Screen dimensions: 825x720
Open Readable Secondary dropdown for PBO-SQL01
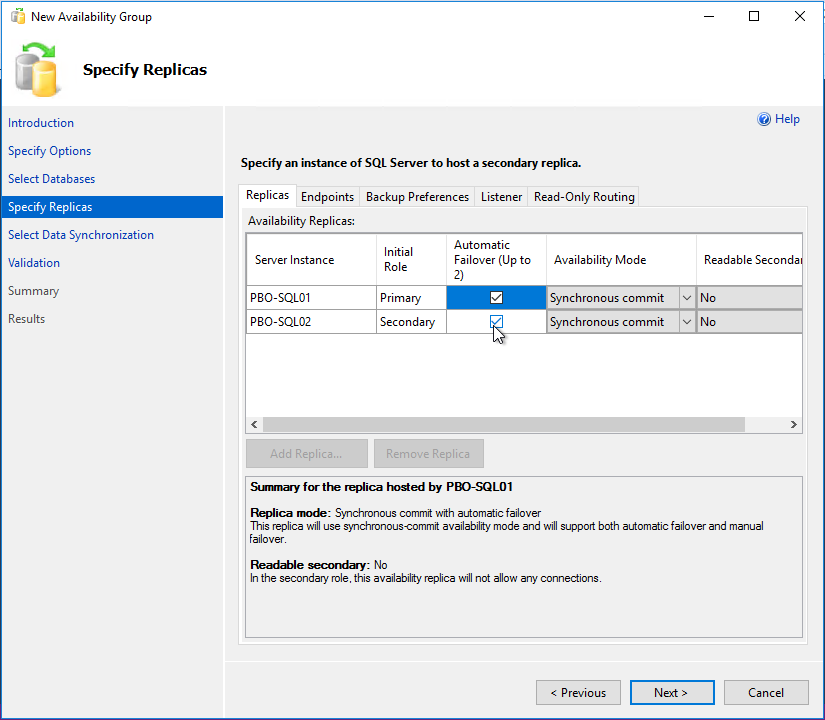point(750,298)
